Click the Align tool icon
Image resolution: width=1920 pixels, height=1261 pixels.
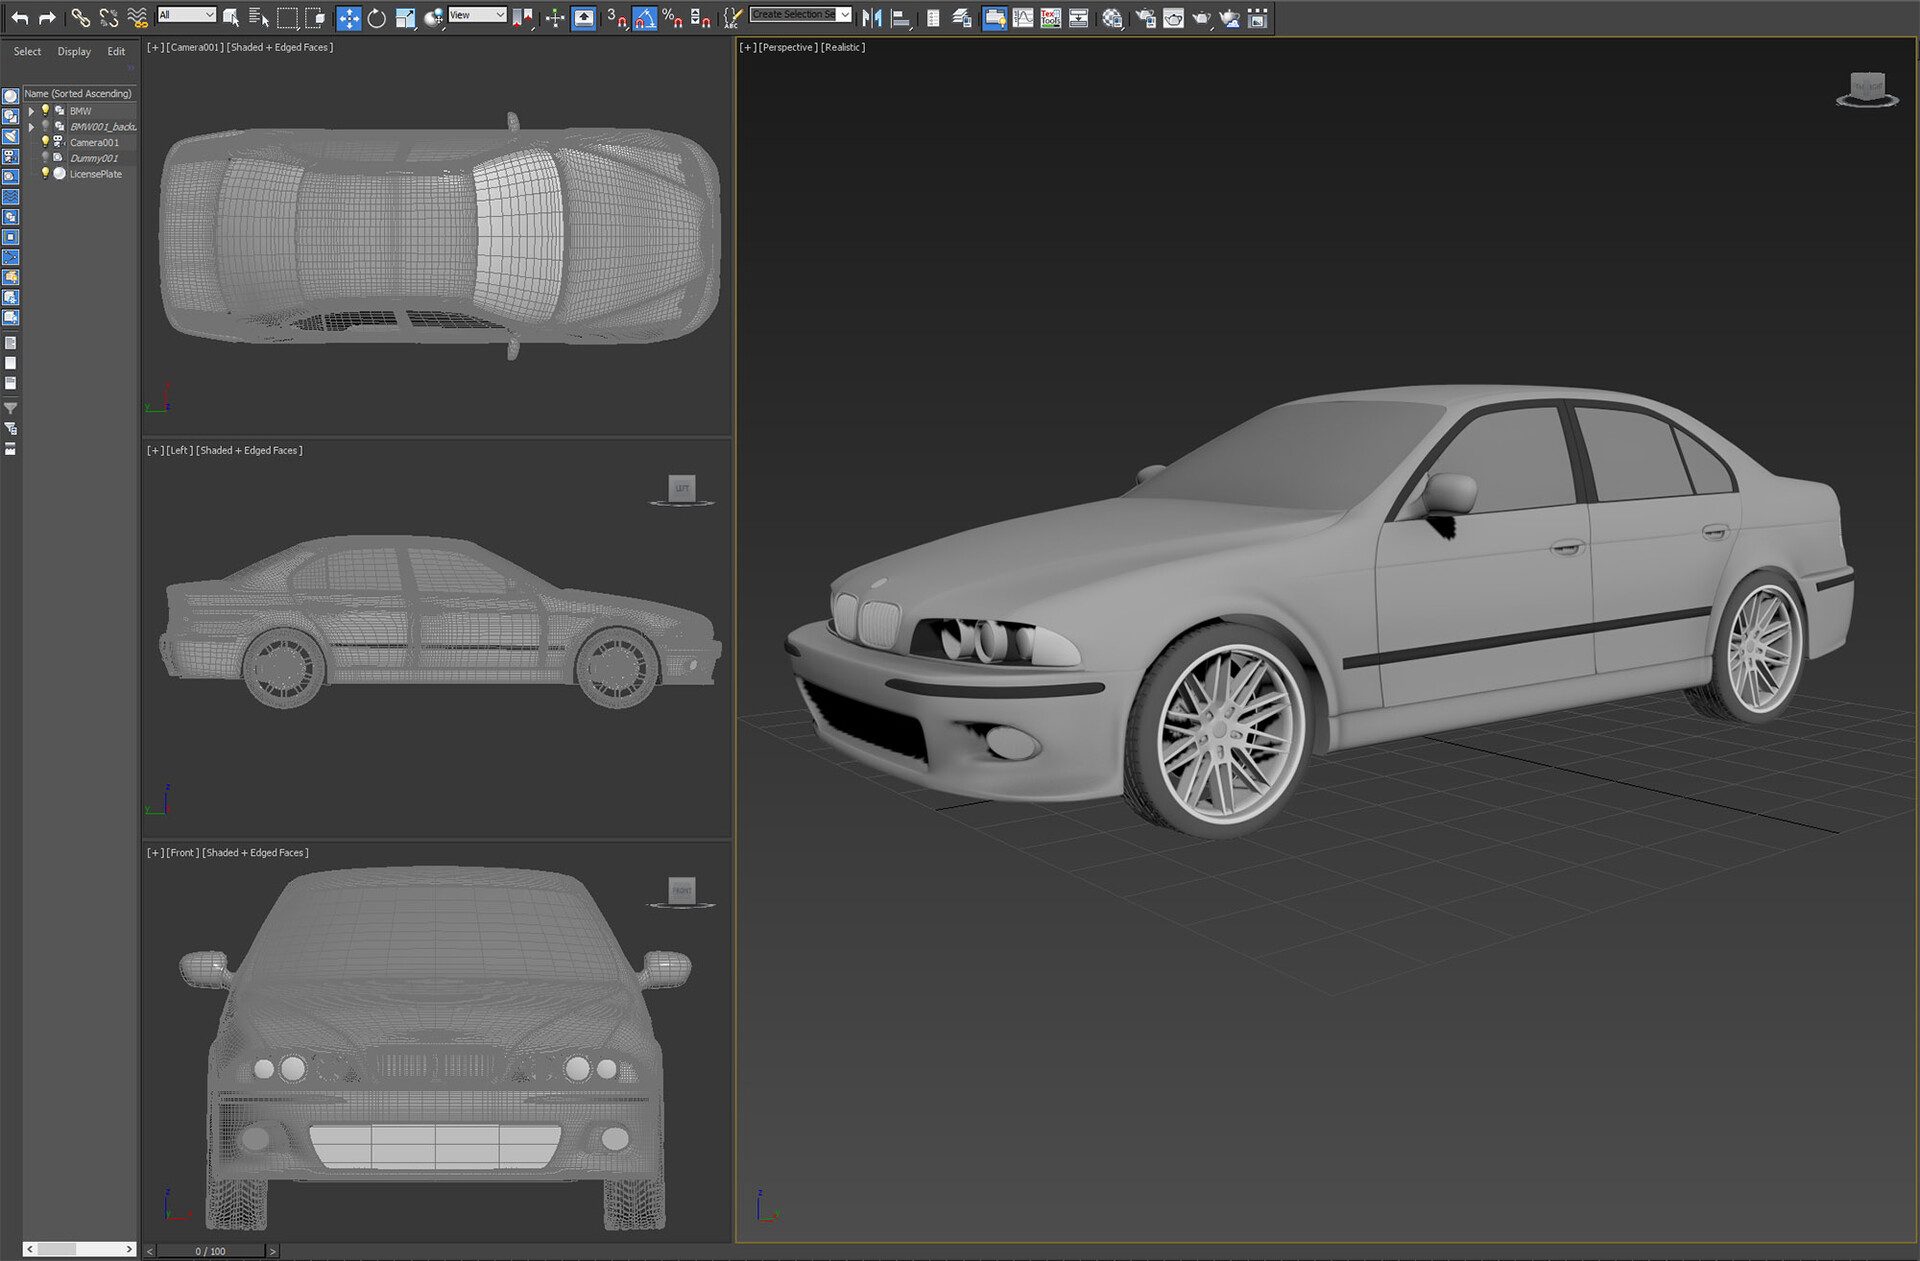pyautogui.click(x=900, y=18)
